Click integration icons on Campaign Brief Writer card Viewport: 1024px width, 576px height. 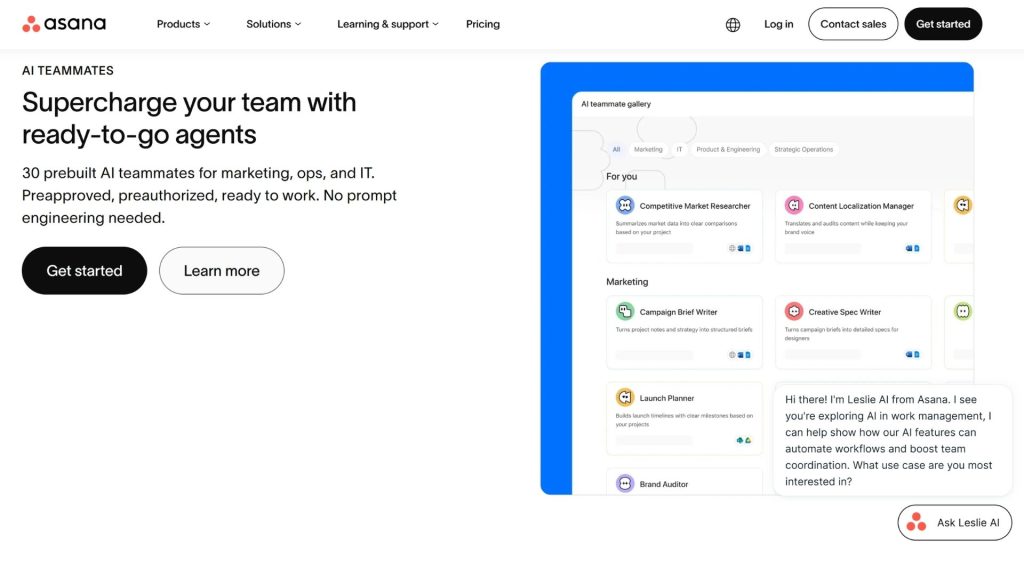(x=740, y=355)
